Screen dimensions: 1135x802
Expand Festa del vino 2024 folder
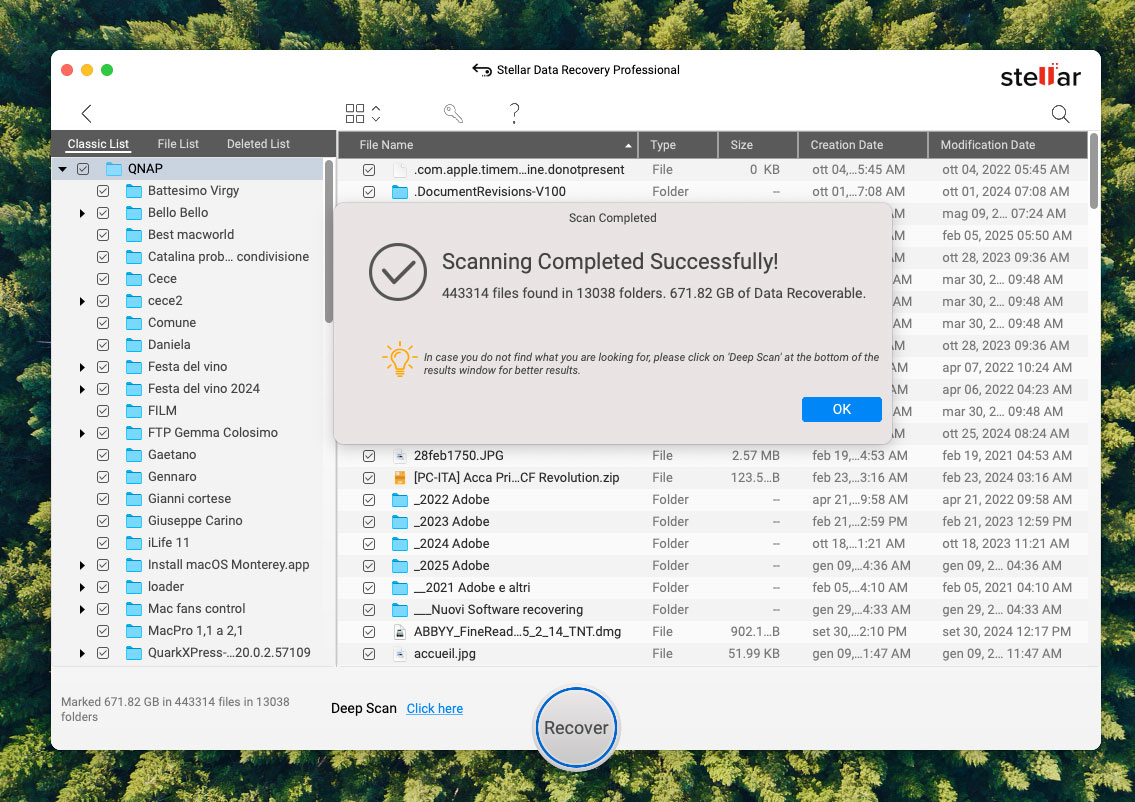click(x=82, y=389)
